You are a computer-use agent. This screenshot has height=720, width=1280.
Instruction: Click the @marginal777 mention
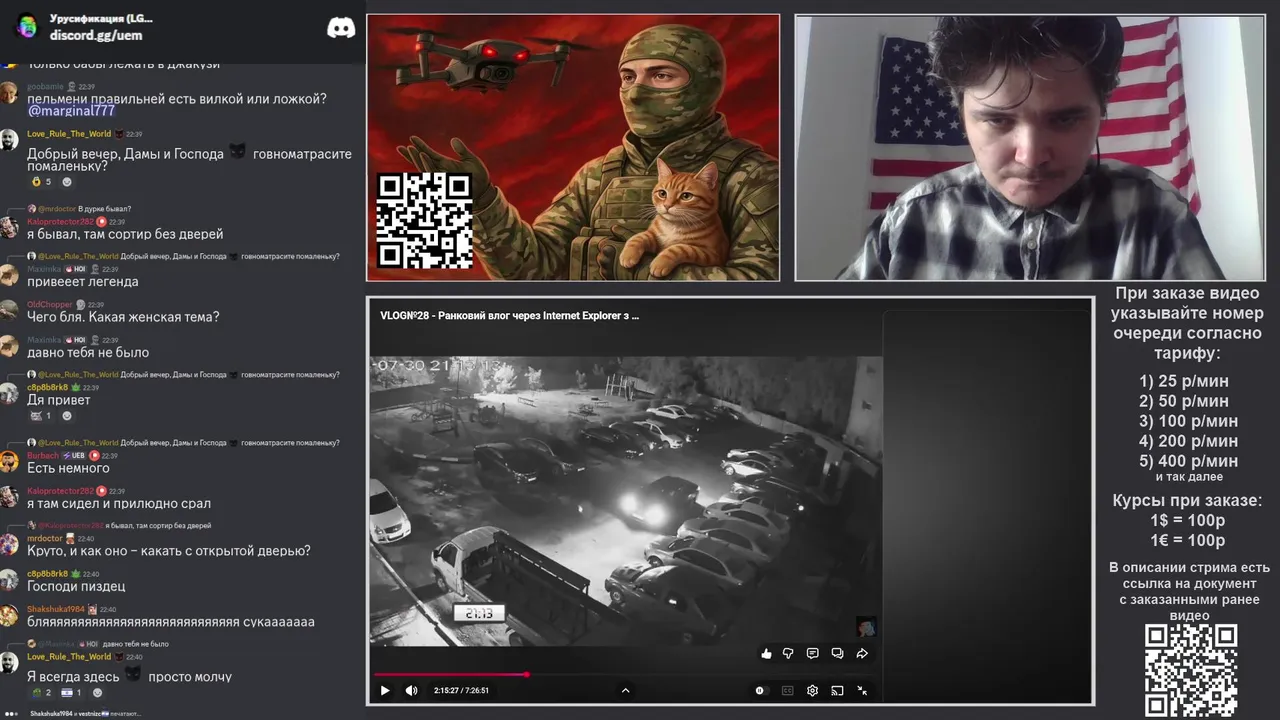click(x=71, y=111)
